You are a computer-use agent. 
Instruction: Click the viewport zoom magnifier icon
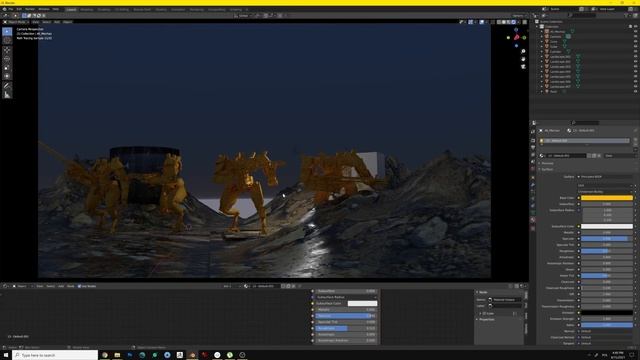[x=523, y=51]
